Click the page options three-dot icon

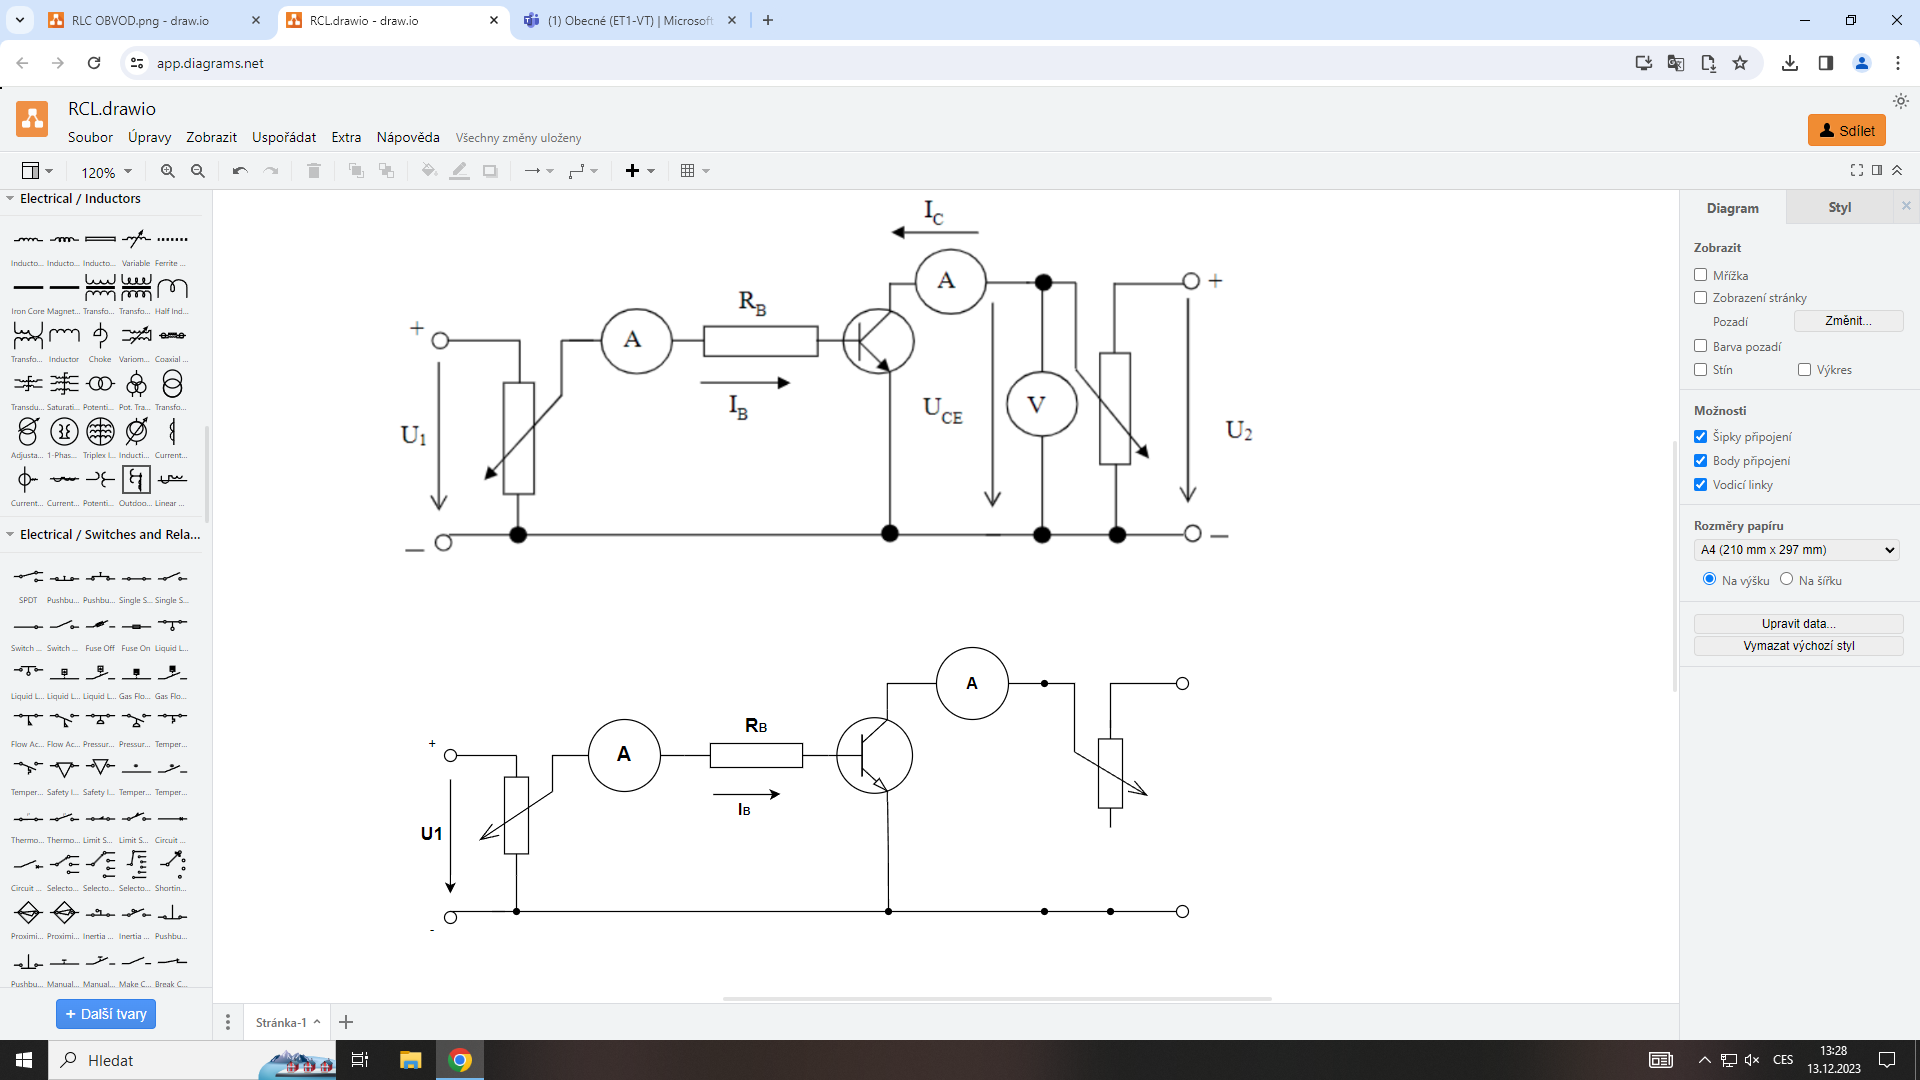pos(228,1022)
